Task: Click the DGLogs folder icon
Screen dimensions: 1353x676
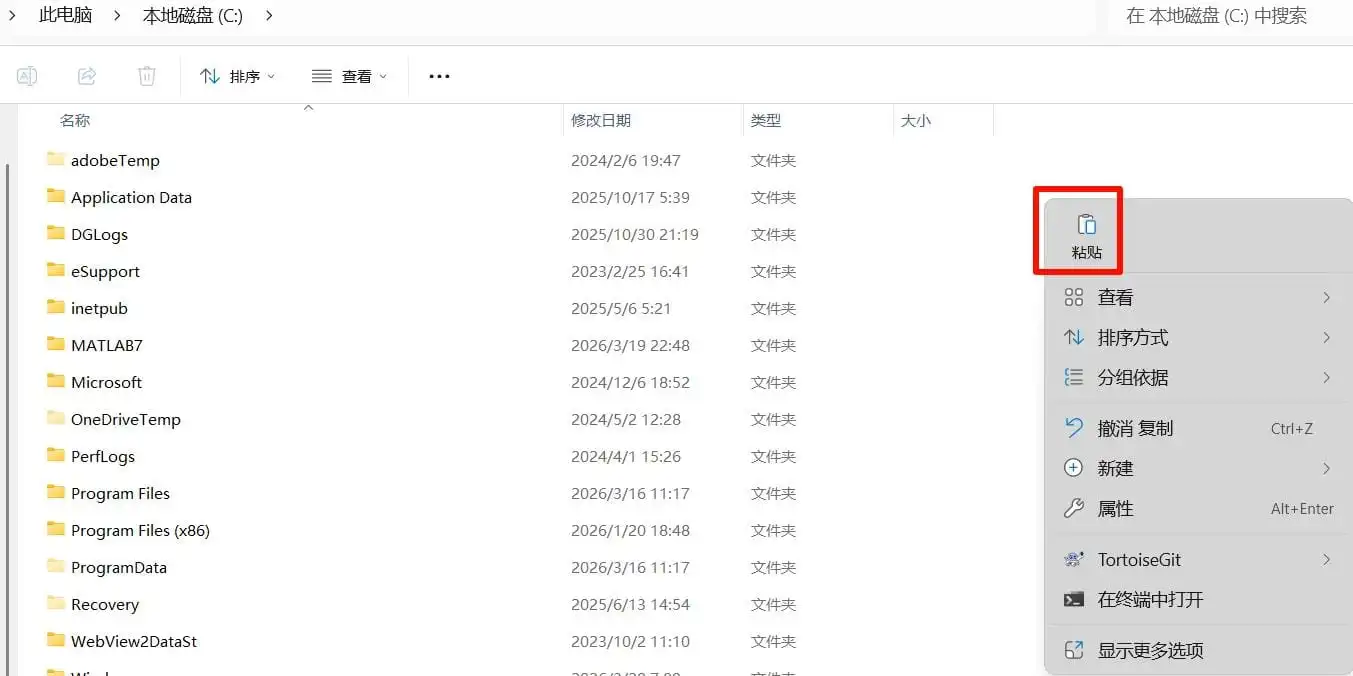Action: tap(56, 233)
